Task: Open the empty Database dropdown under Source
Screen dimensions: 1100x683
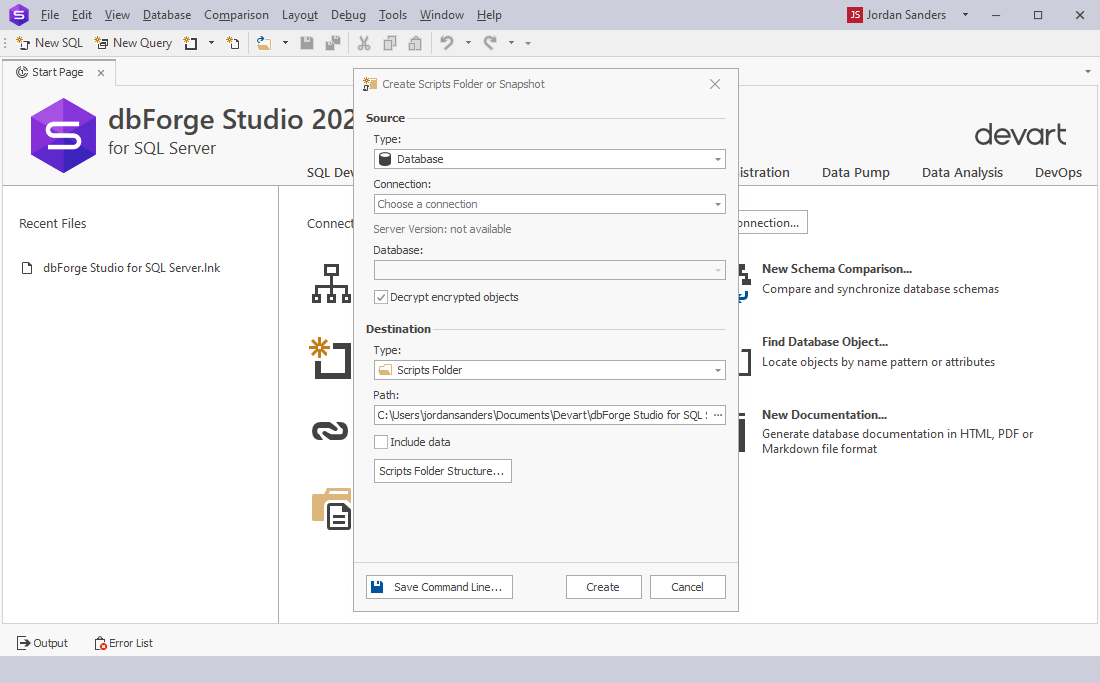Action: tap(549, 270)
